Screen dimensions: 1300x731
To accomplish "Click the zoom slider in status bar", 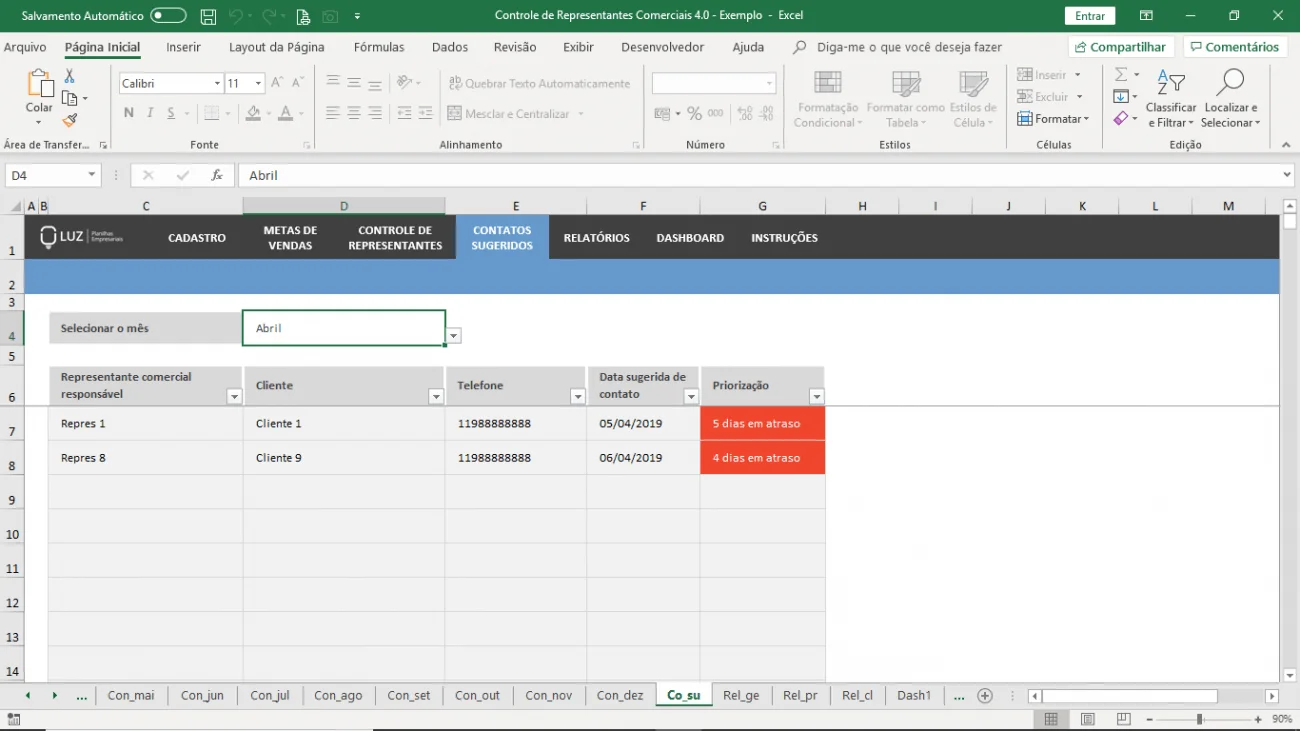I will (x=1199, y=720).
